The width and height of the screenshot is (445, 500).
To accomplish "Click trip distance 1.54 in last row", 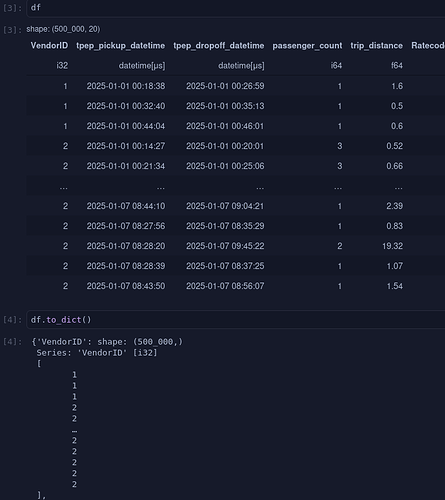I will pos(395,286).
